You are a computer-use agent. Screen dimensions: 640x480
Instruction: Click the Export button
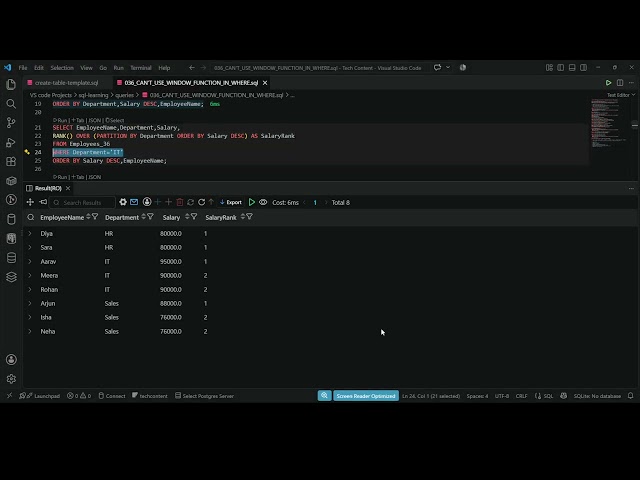point(231,202)
